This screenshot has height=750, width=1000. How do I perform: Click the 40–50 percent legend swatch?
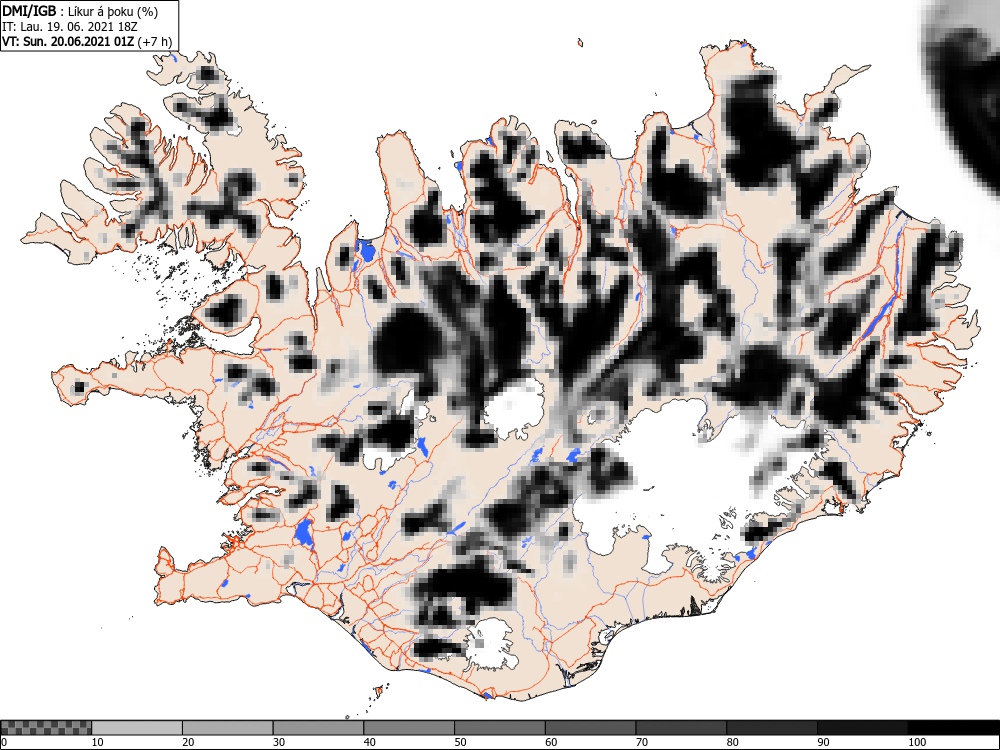tap(409, 728)
